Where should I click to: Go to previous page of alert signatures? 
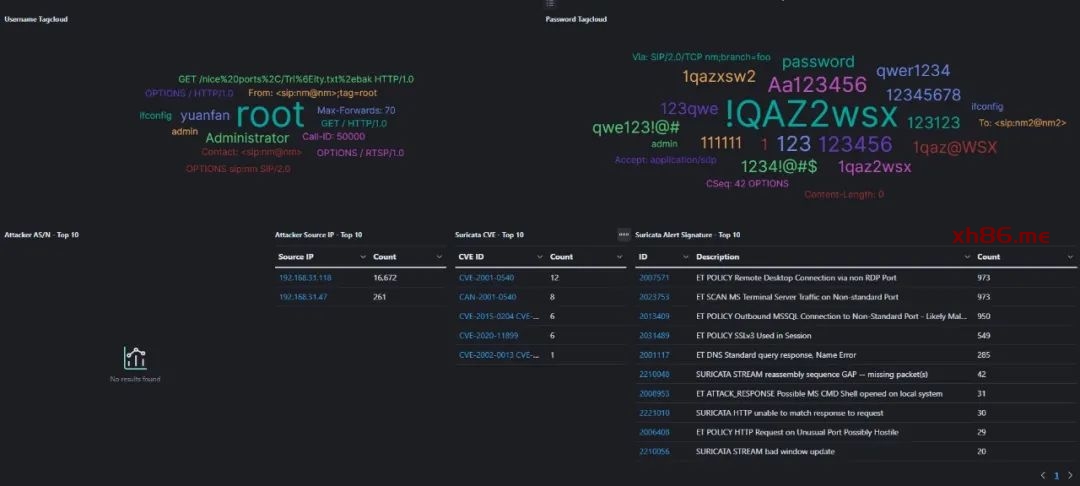(x=1044, y=476)
